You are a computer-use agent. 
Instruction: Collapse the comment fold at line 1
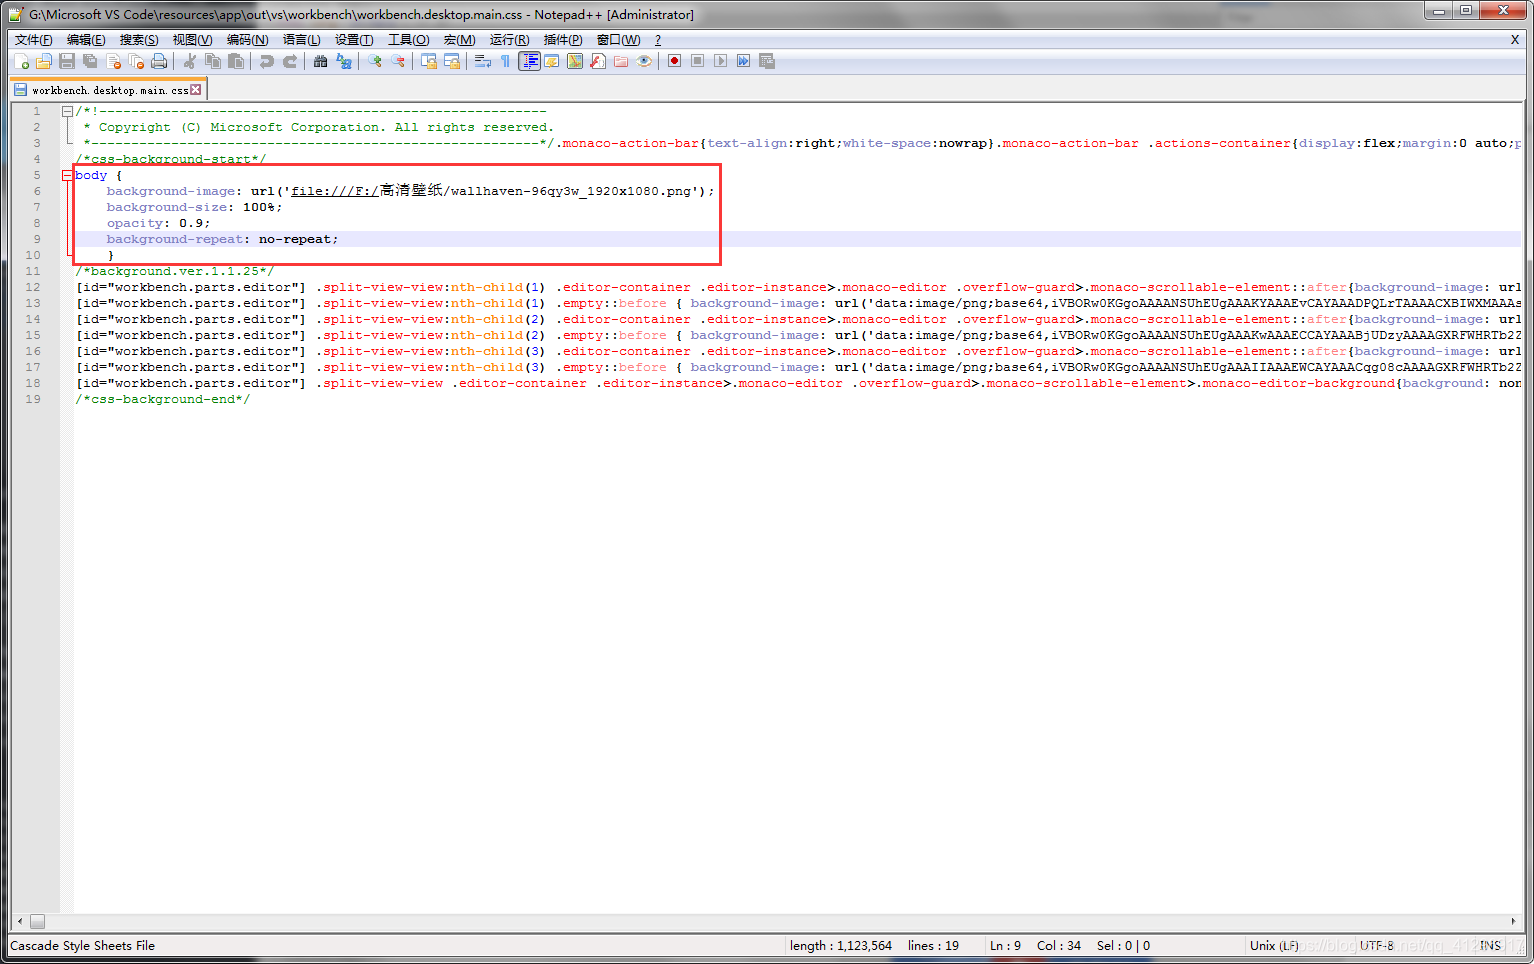pos(67,111)
